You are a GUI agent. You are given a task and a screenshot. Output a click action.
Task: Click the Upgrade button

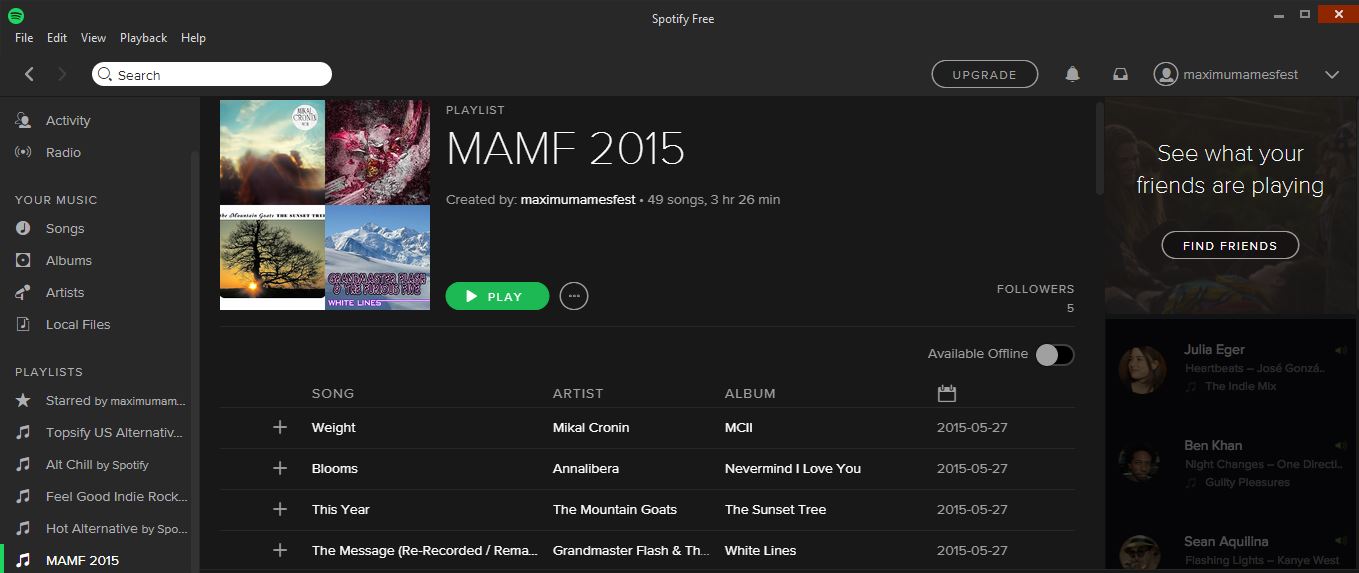tap(984, 75)
